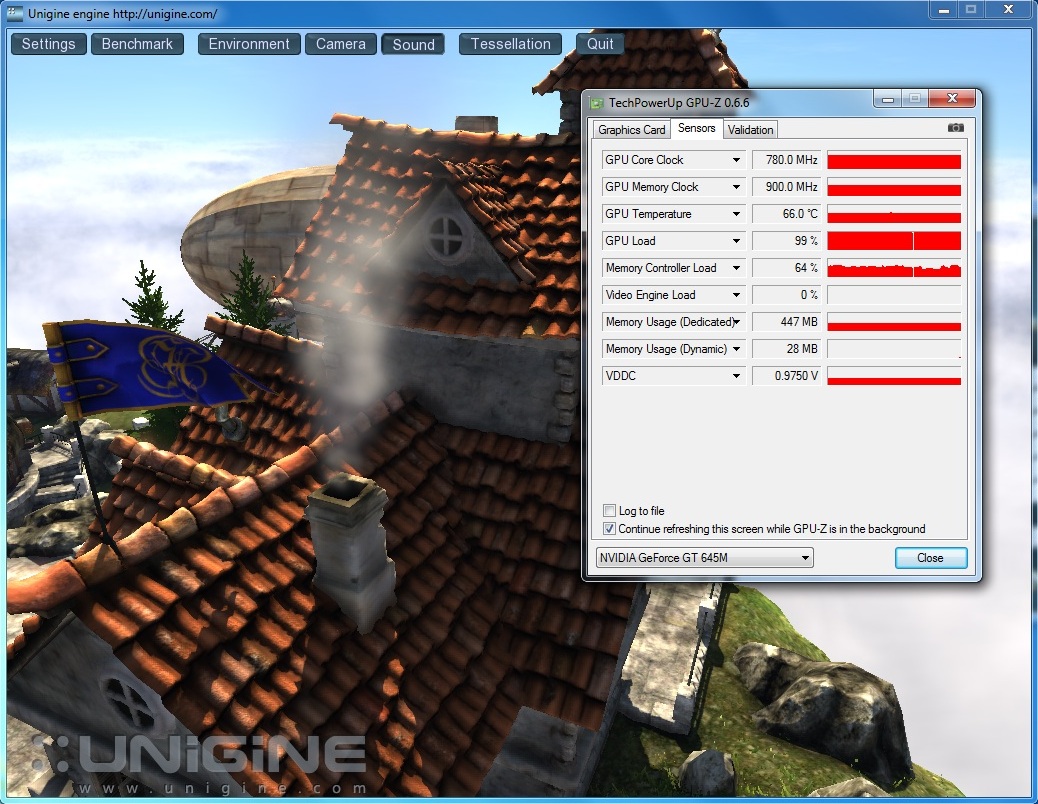The image size is (1038, 804).
Task: Expand the GPU Load sensor dropdown
Action: pyautogui.click(x=736, y=241)
